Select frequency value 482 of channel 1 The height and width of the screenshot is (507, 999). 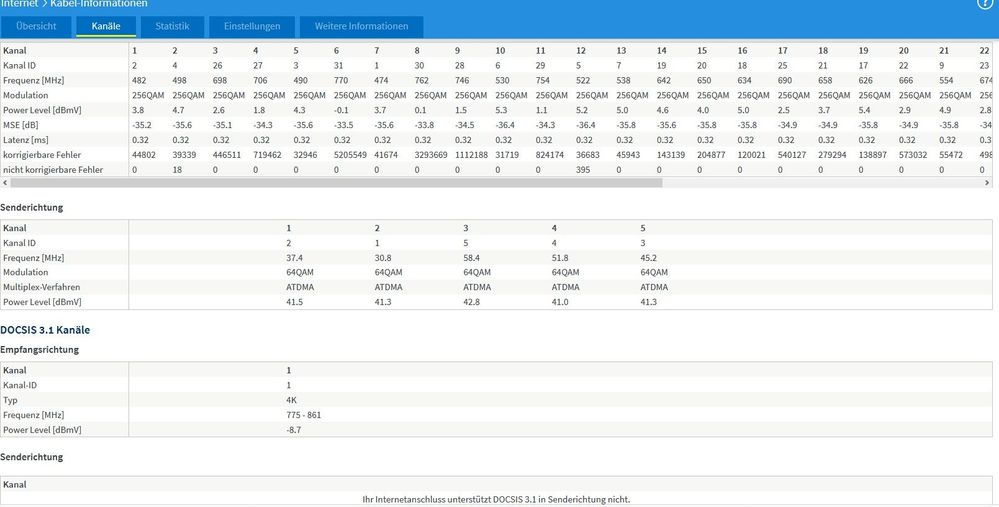pos(139,80)
